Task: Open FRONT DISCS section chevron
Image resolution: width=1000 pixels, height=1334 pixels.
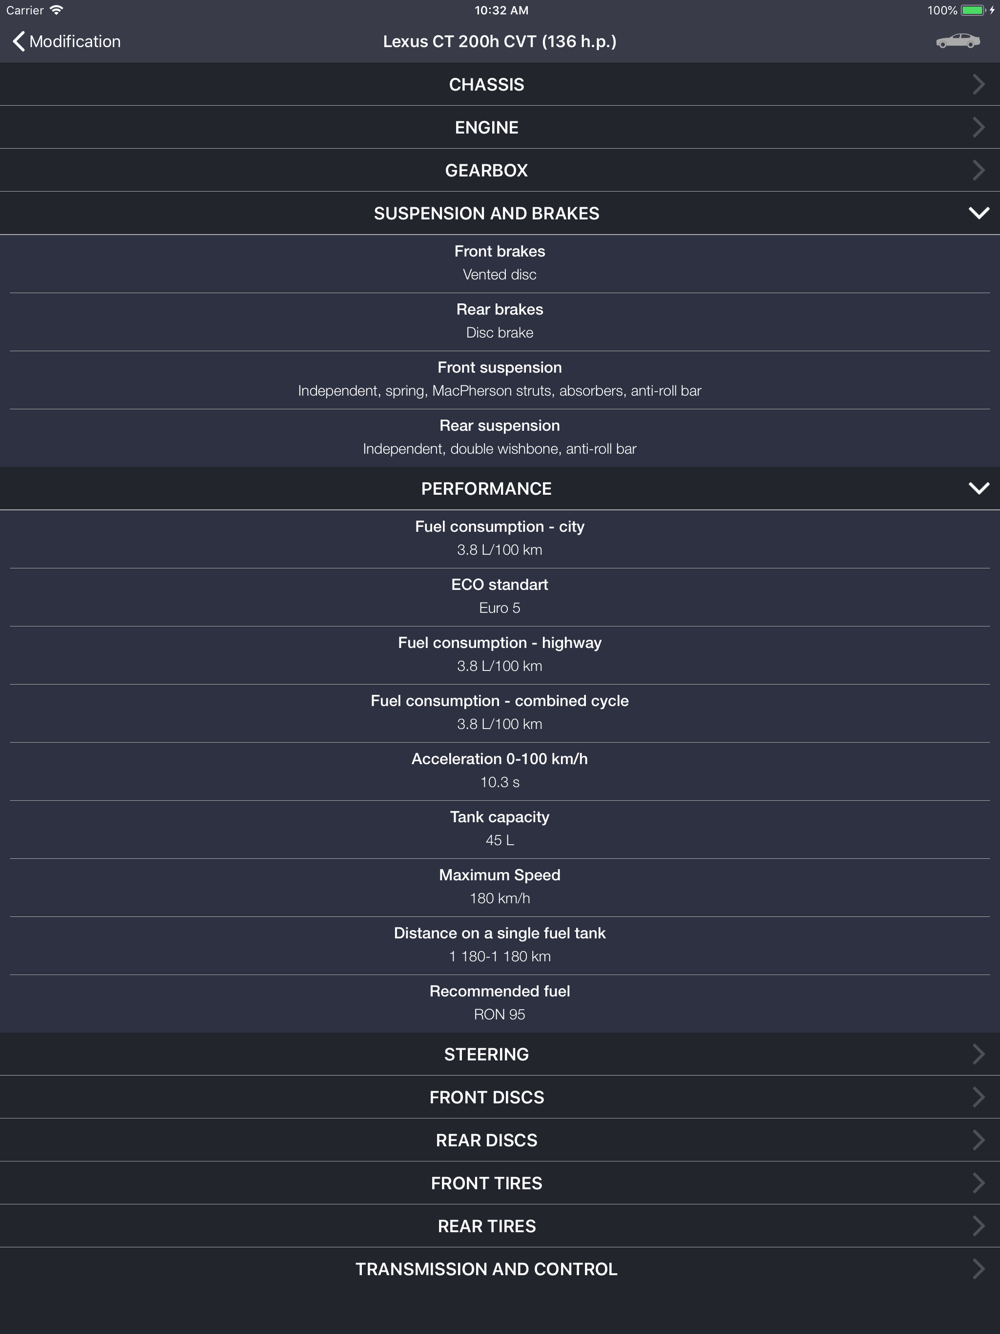Action: 978,1097
